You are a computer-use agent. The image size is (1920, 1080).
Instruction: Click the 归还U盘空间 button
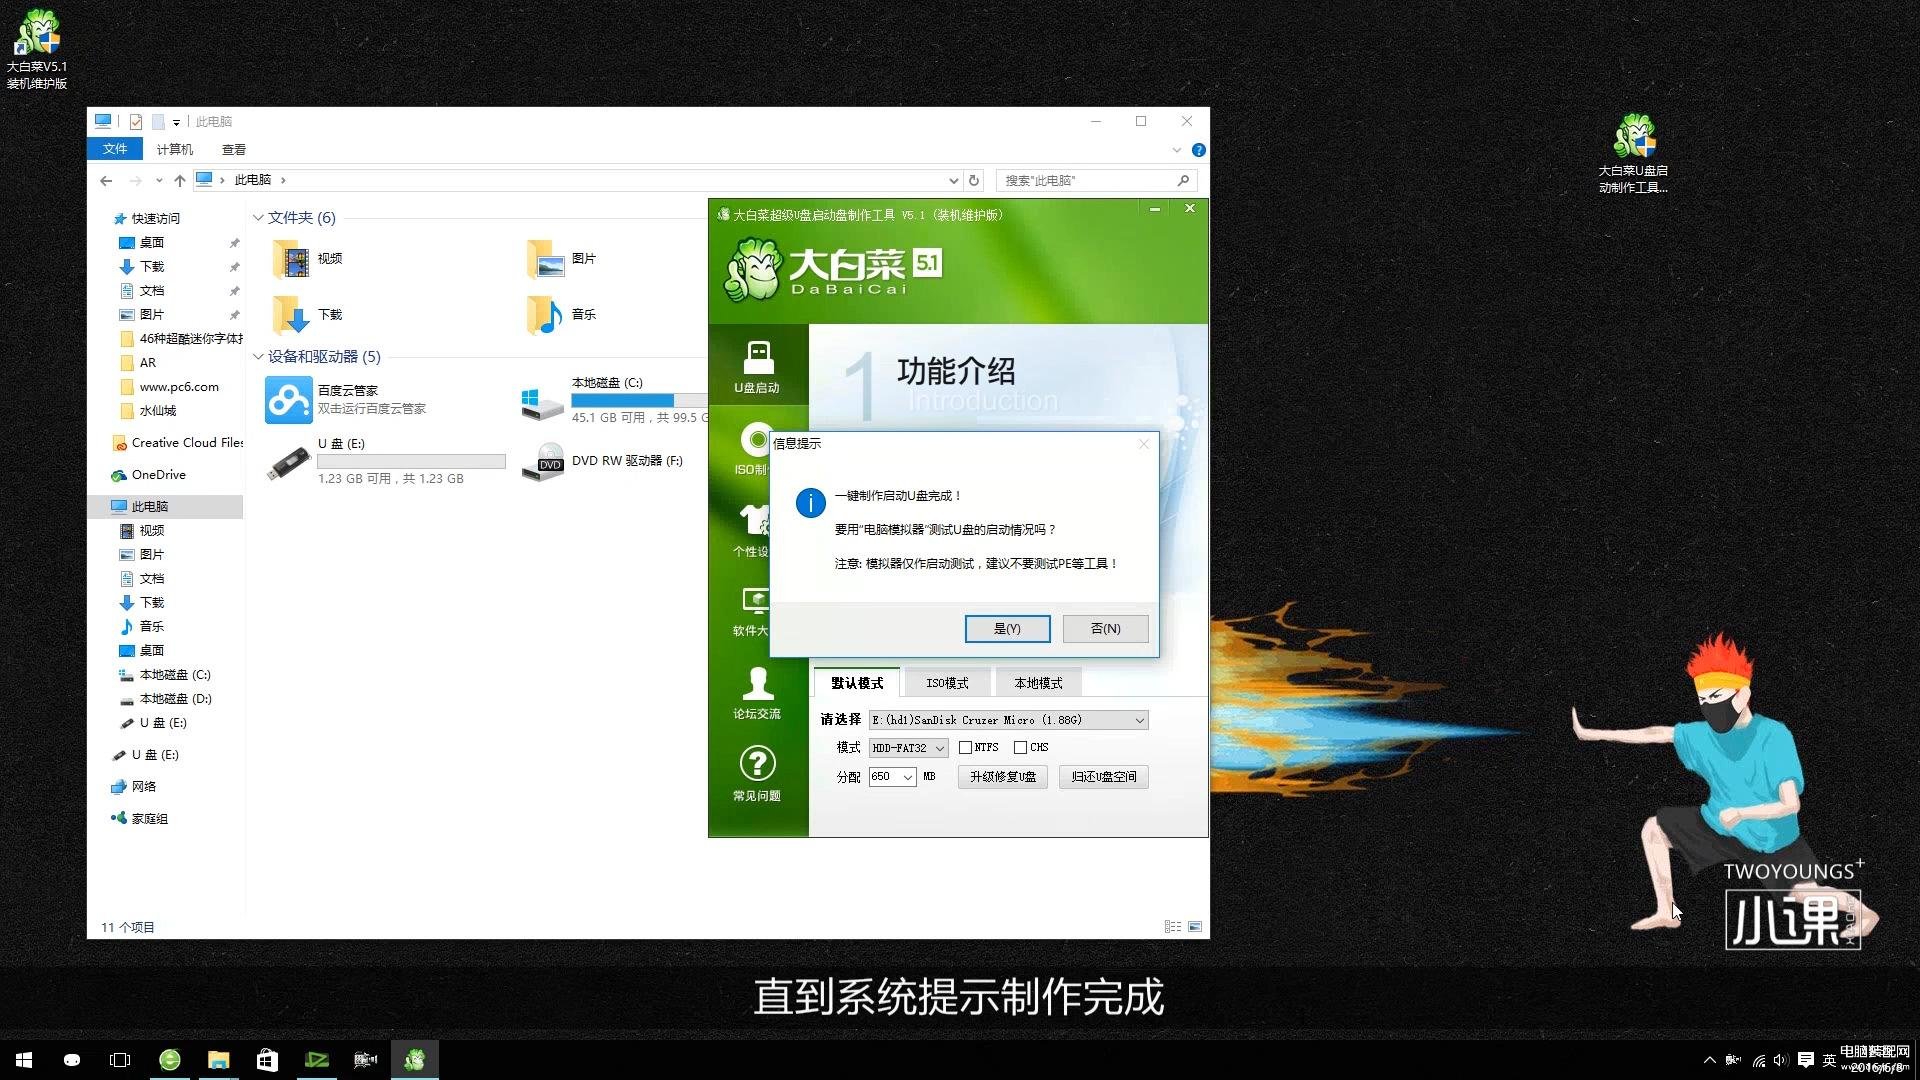click(1104, 777)
